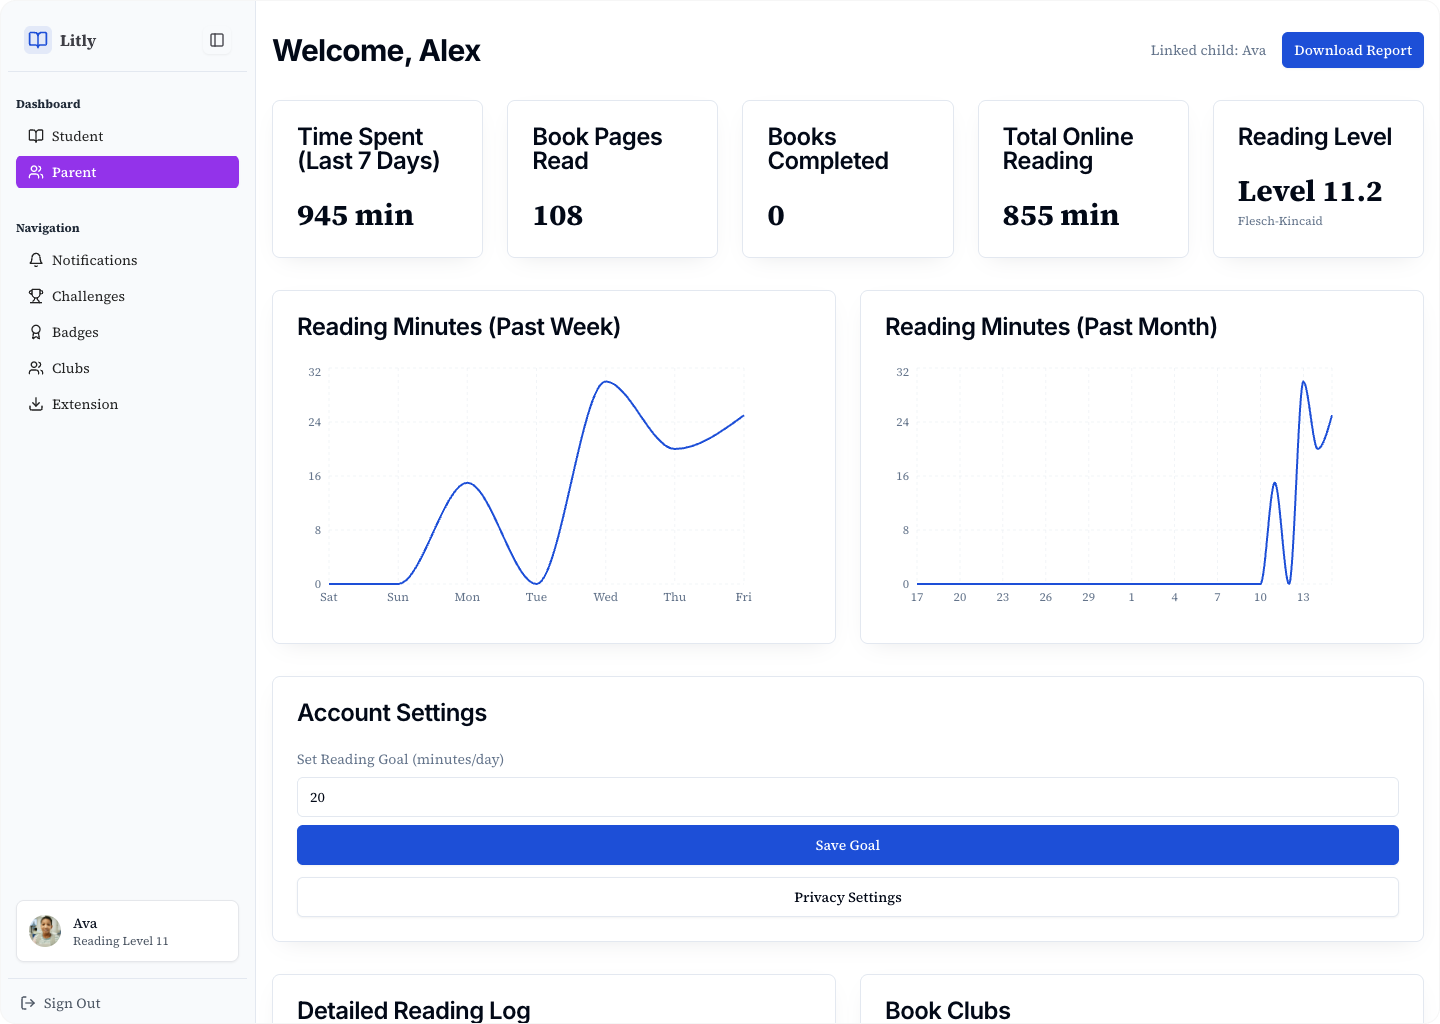Click the open book icon beside Student
The image size is (1440, 1024).
(x=36, y=136)
